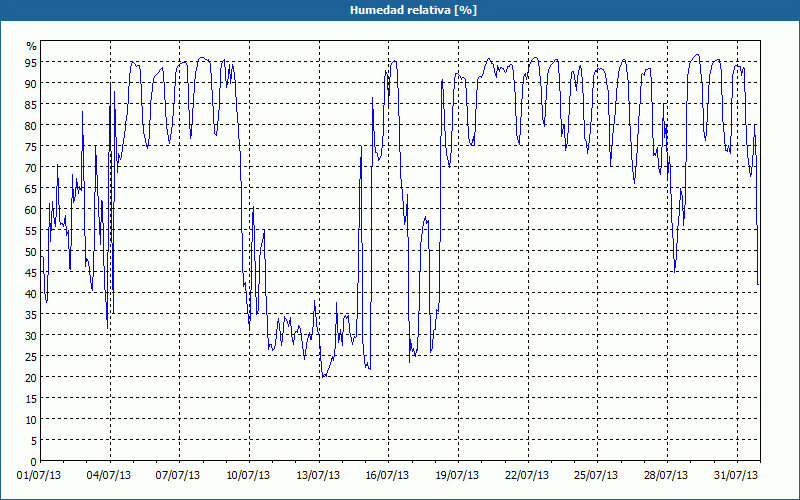Screen dimensions: 800x500
Task: Select the 10 value on the y-axis
Action: pos(31,420)
